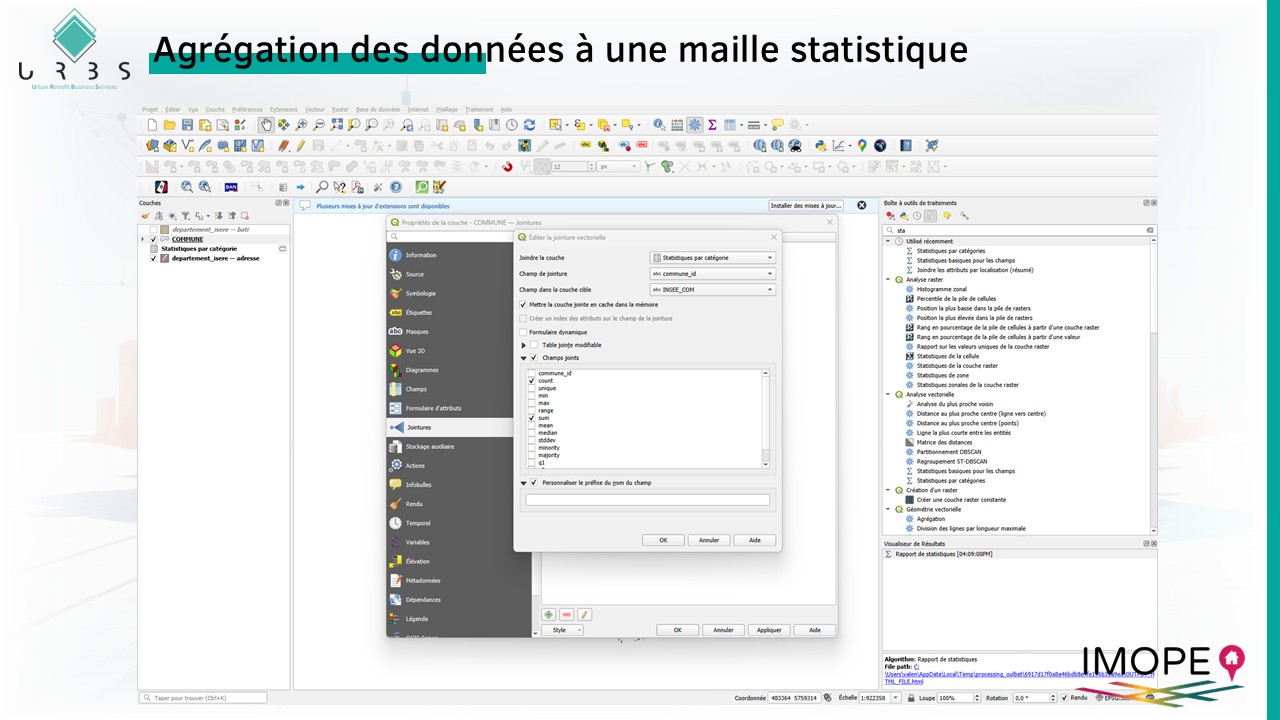Toggle Personnaliser le préfixe du nom checkbox

[x=534, y=483]
